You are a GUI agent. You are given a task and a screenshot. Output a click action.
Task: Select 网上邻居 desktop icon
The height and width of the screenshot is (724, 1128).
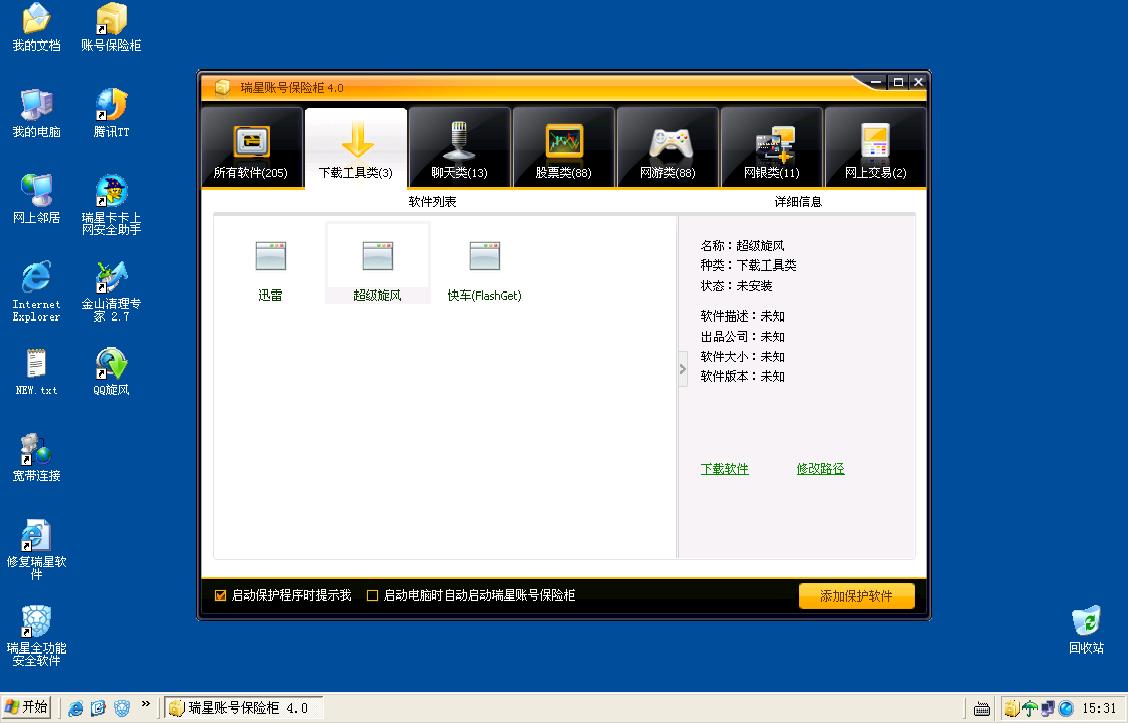pyautogui.click(x=36, y=199)
